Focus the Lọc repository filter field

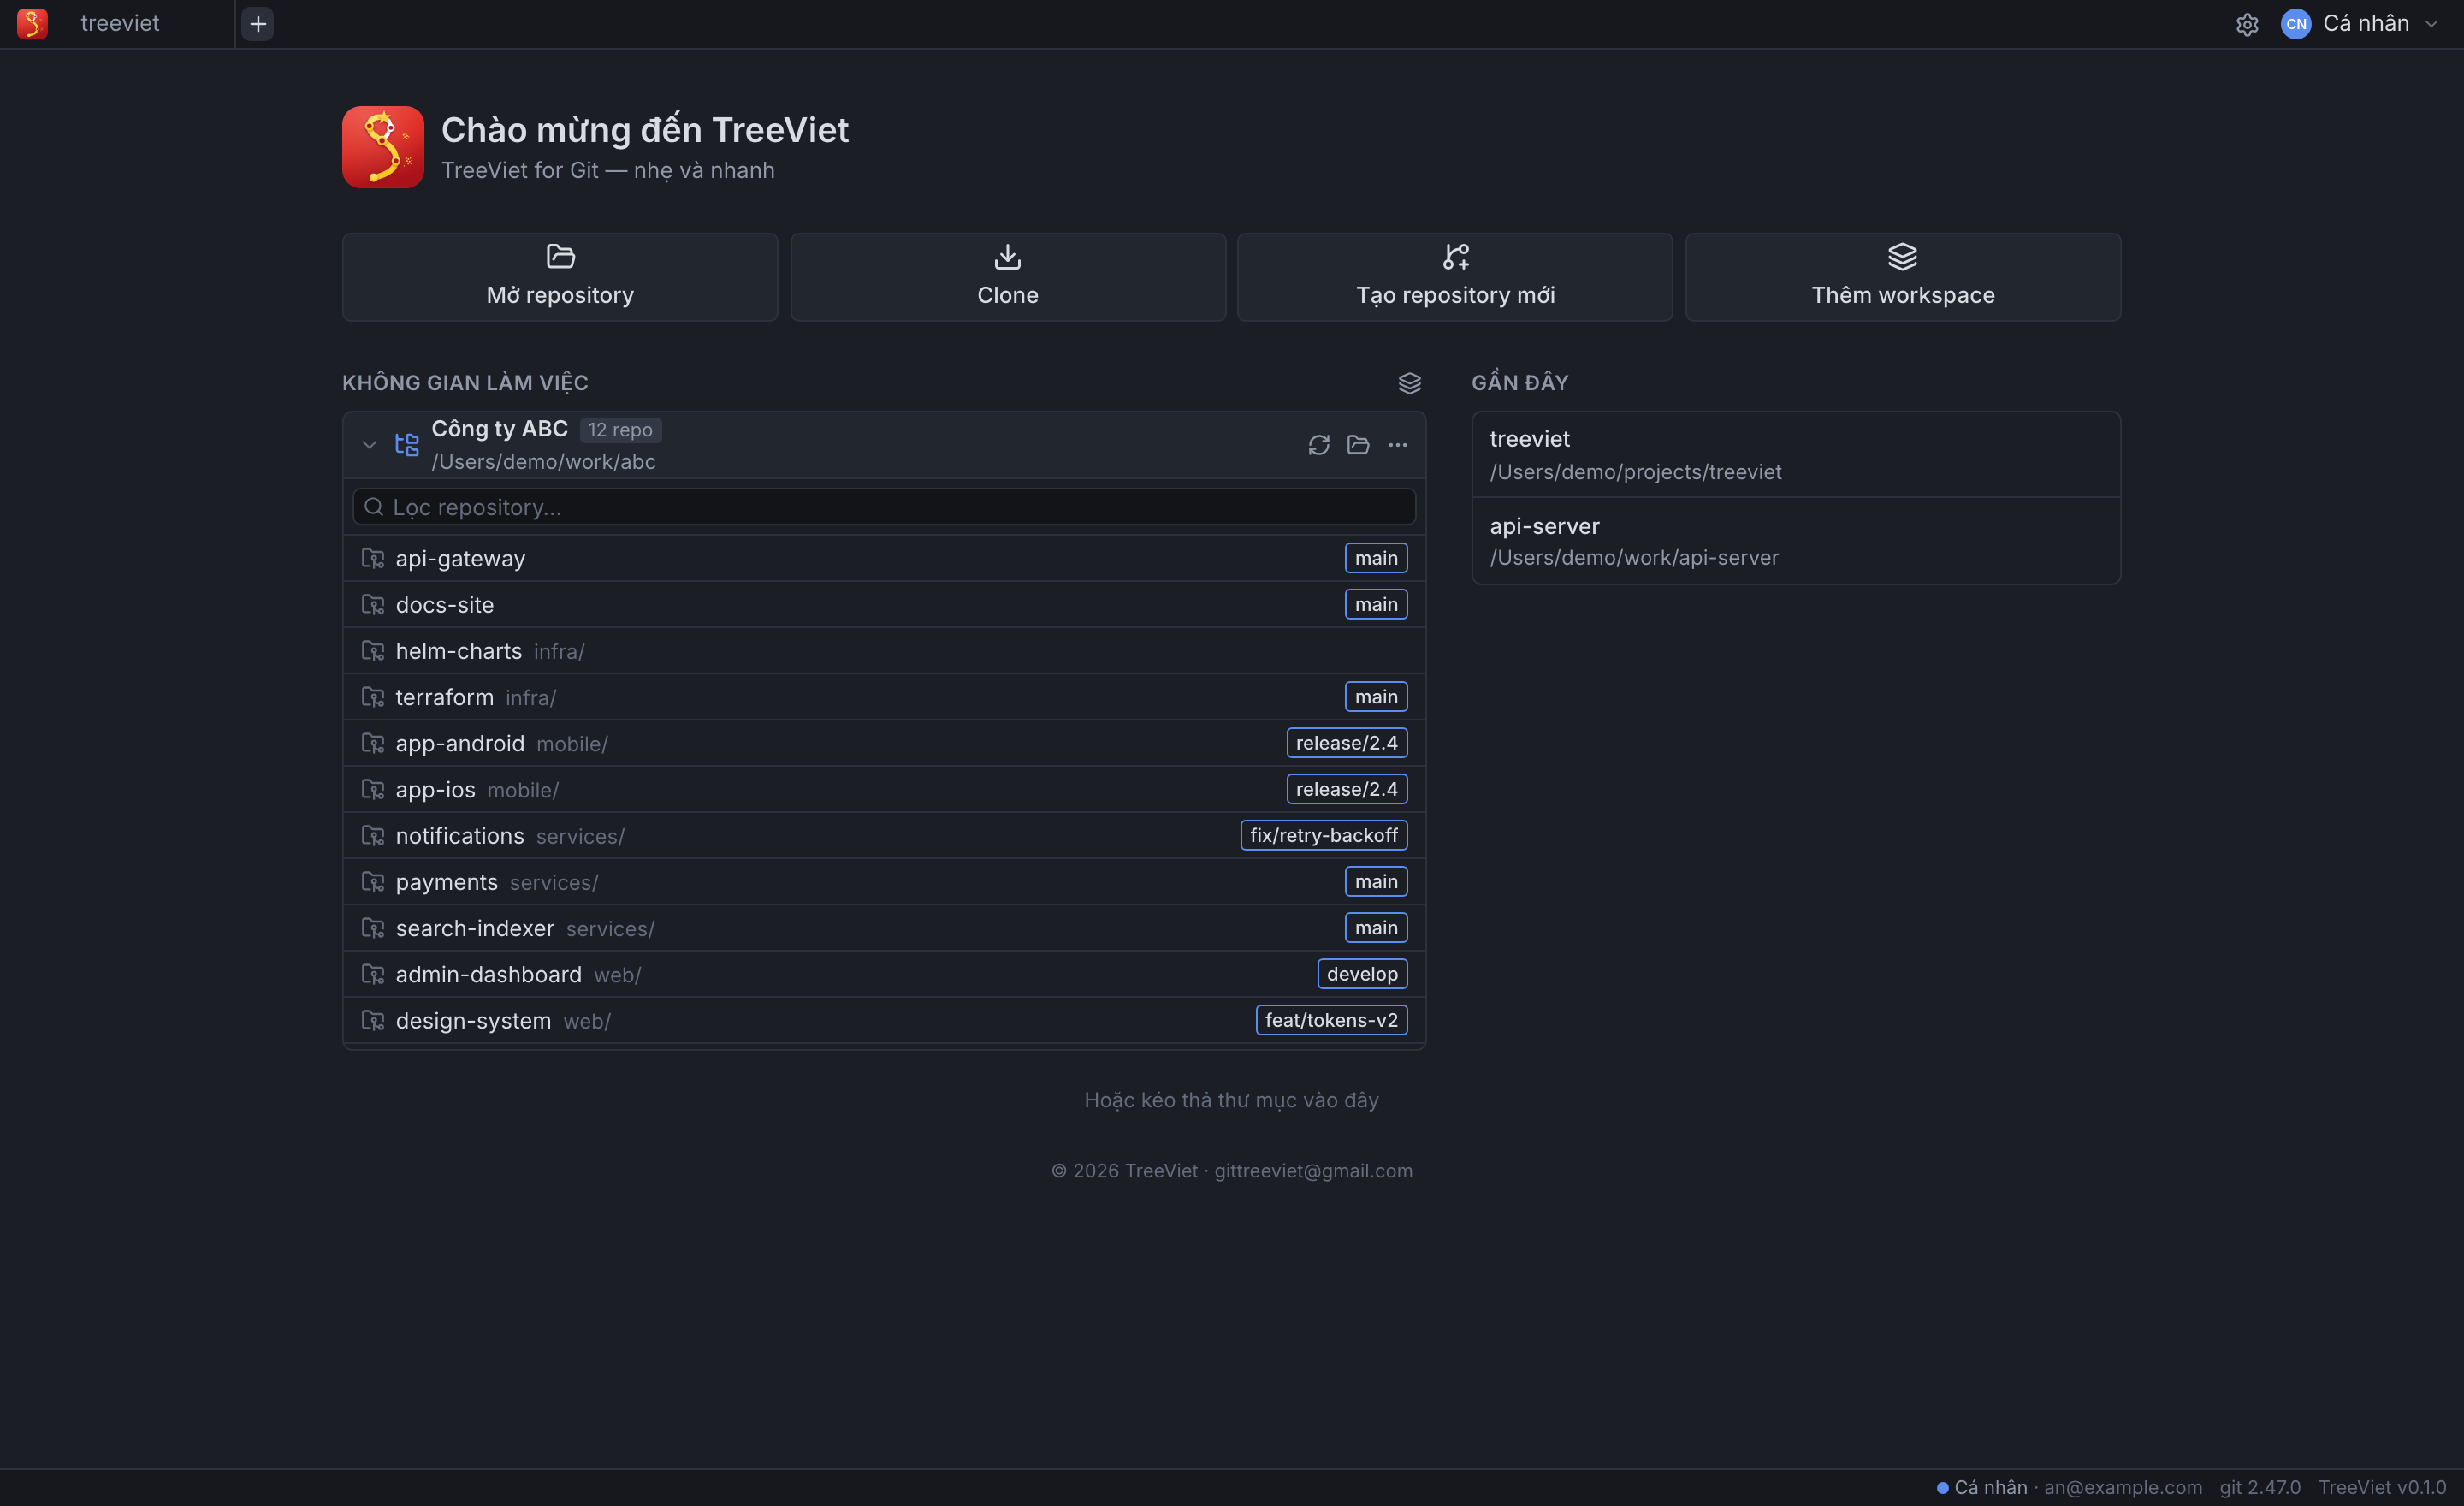[x=884, y=507]
